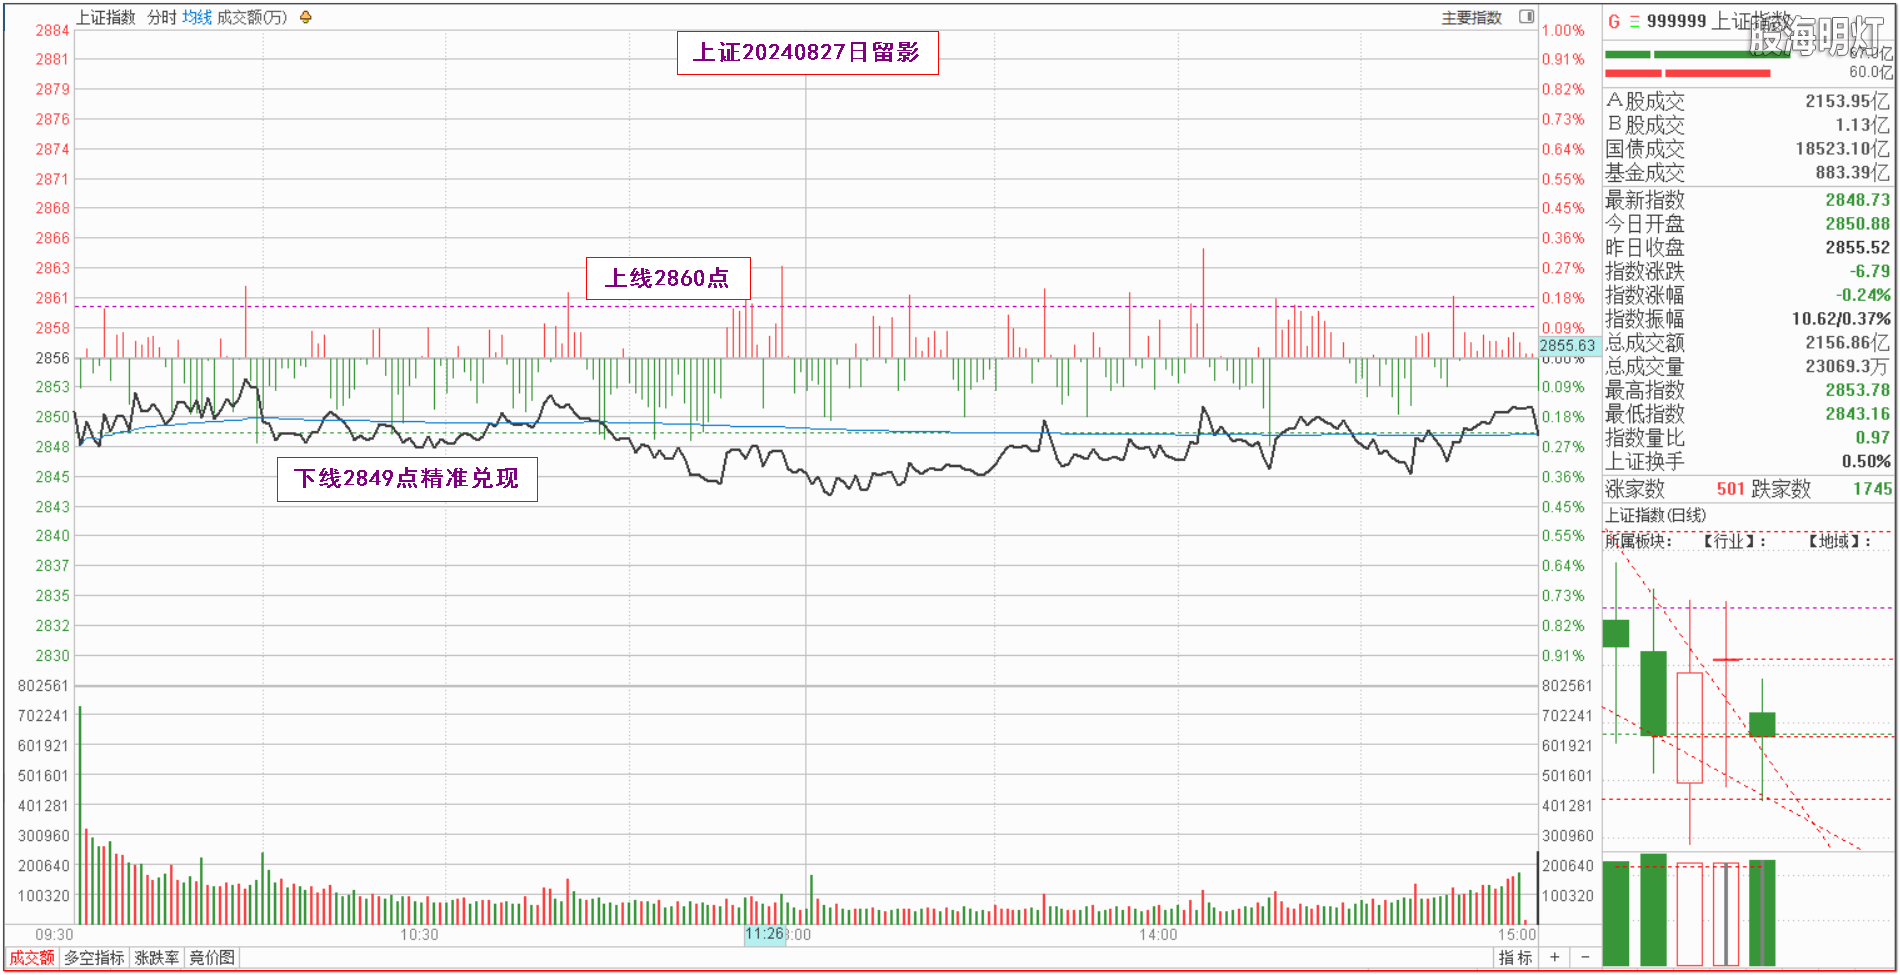Switch to the 多空指标 tab

coord(95,958)
